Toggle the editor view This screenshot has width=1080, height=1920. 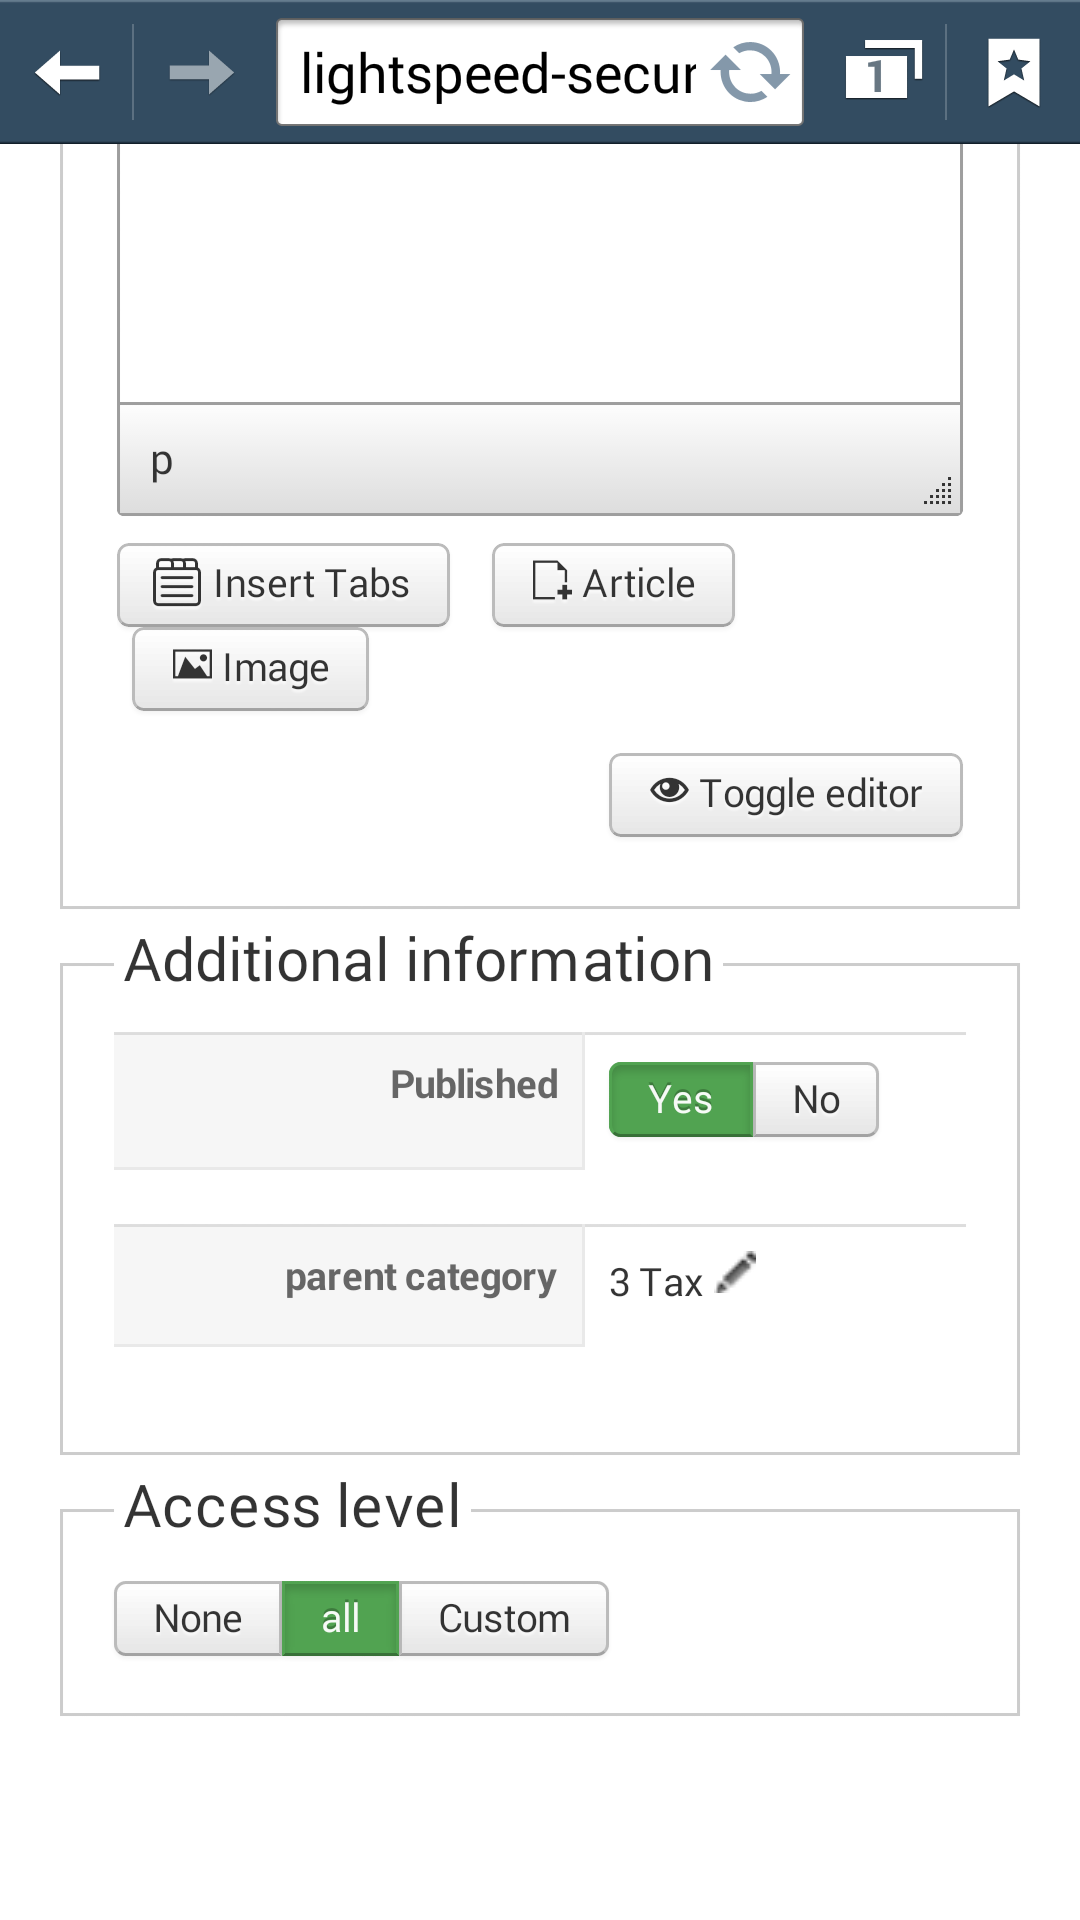pos(785,794)
